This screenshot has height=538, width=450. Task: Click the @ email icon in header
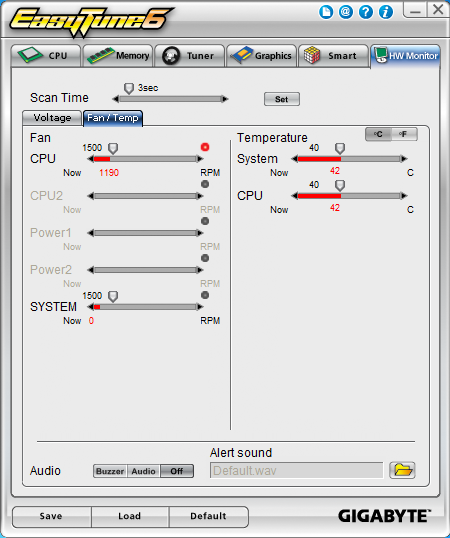346,12
